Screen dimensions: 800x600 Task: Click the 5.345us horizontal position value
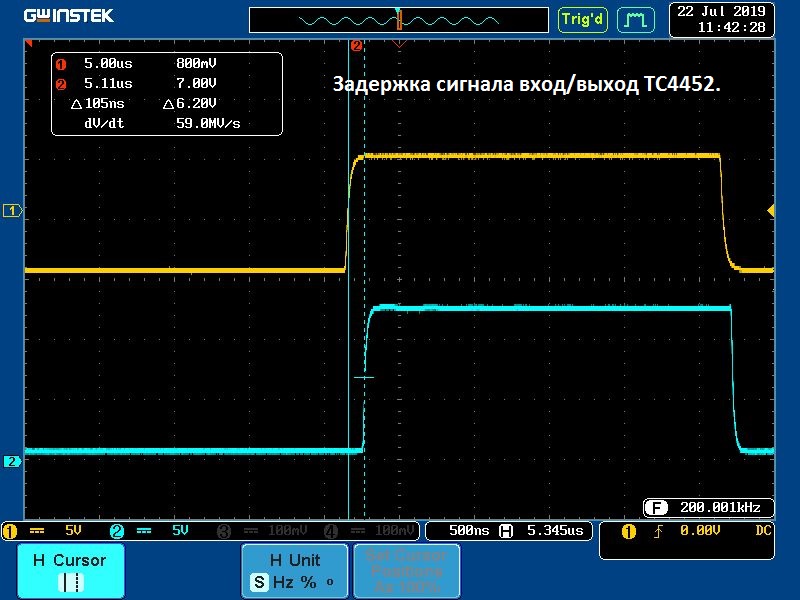(x=555, y=531)
